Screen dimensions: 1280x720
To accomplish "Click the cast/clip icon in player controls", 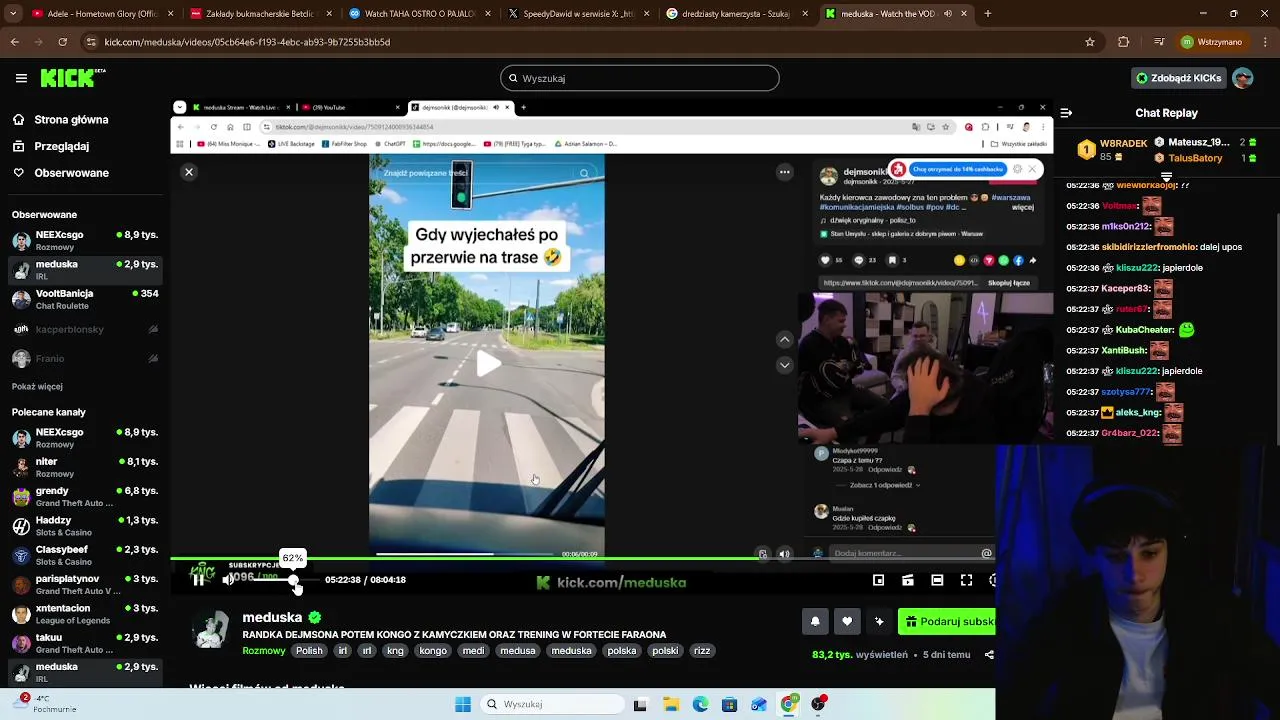I will click(x=908, y=580).
